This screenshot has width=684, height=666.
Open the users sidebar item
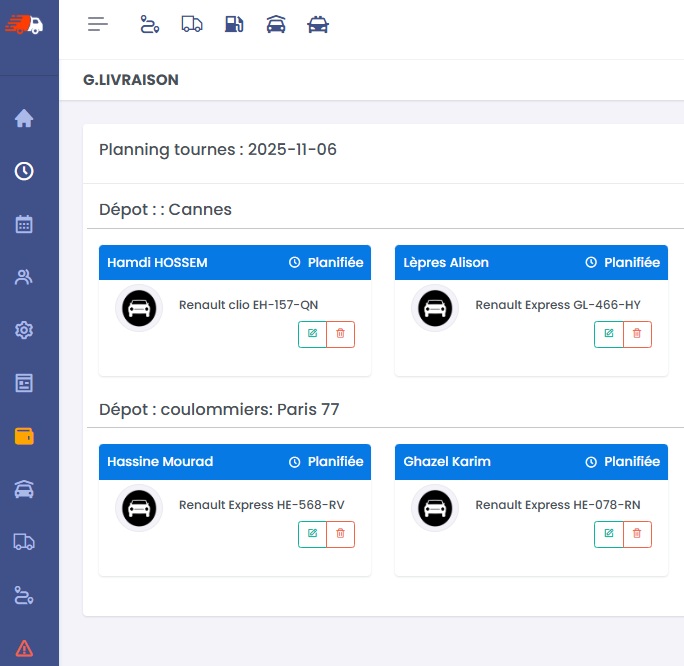point(24,277)
